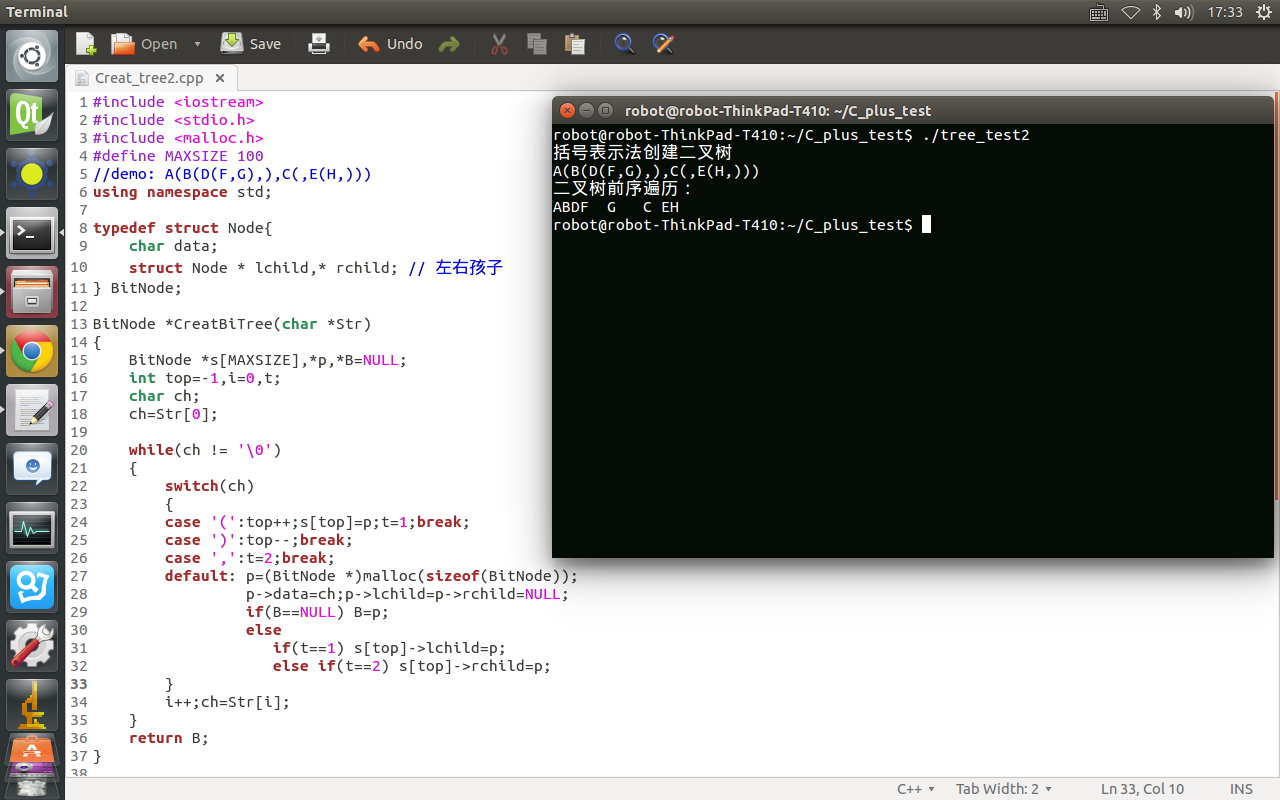Show the calendar from clock 17:33
This screenshot has height=800, width=1280.
tap(1225, 12)
